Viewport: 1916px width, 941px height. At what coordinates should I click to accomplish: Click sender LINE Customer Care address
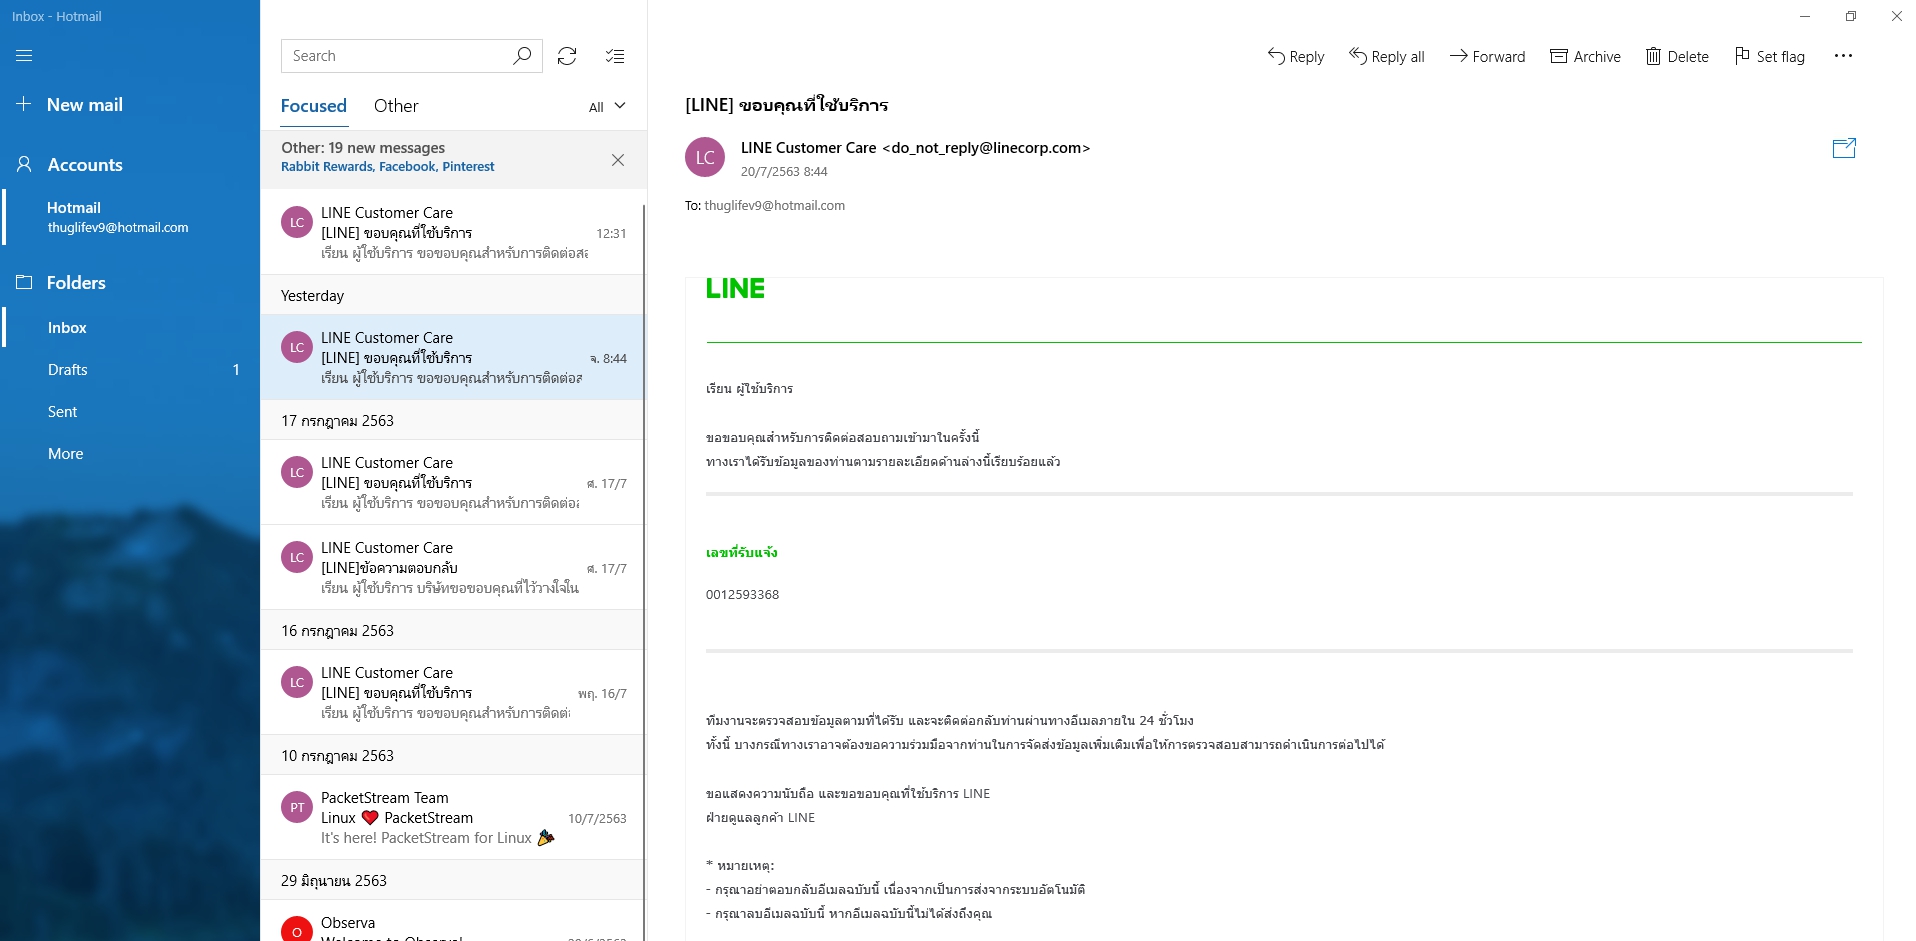point(915,148)
